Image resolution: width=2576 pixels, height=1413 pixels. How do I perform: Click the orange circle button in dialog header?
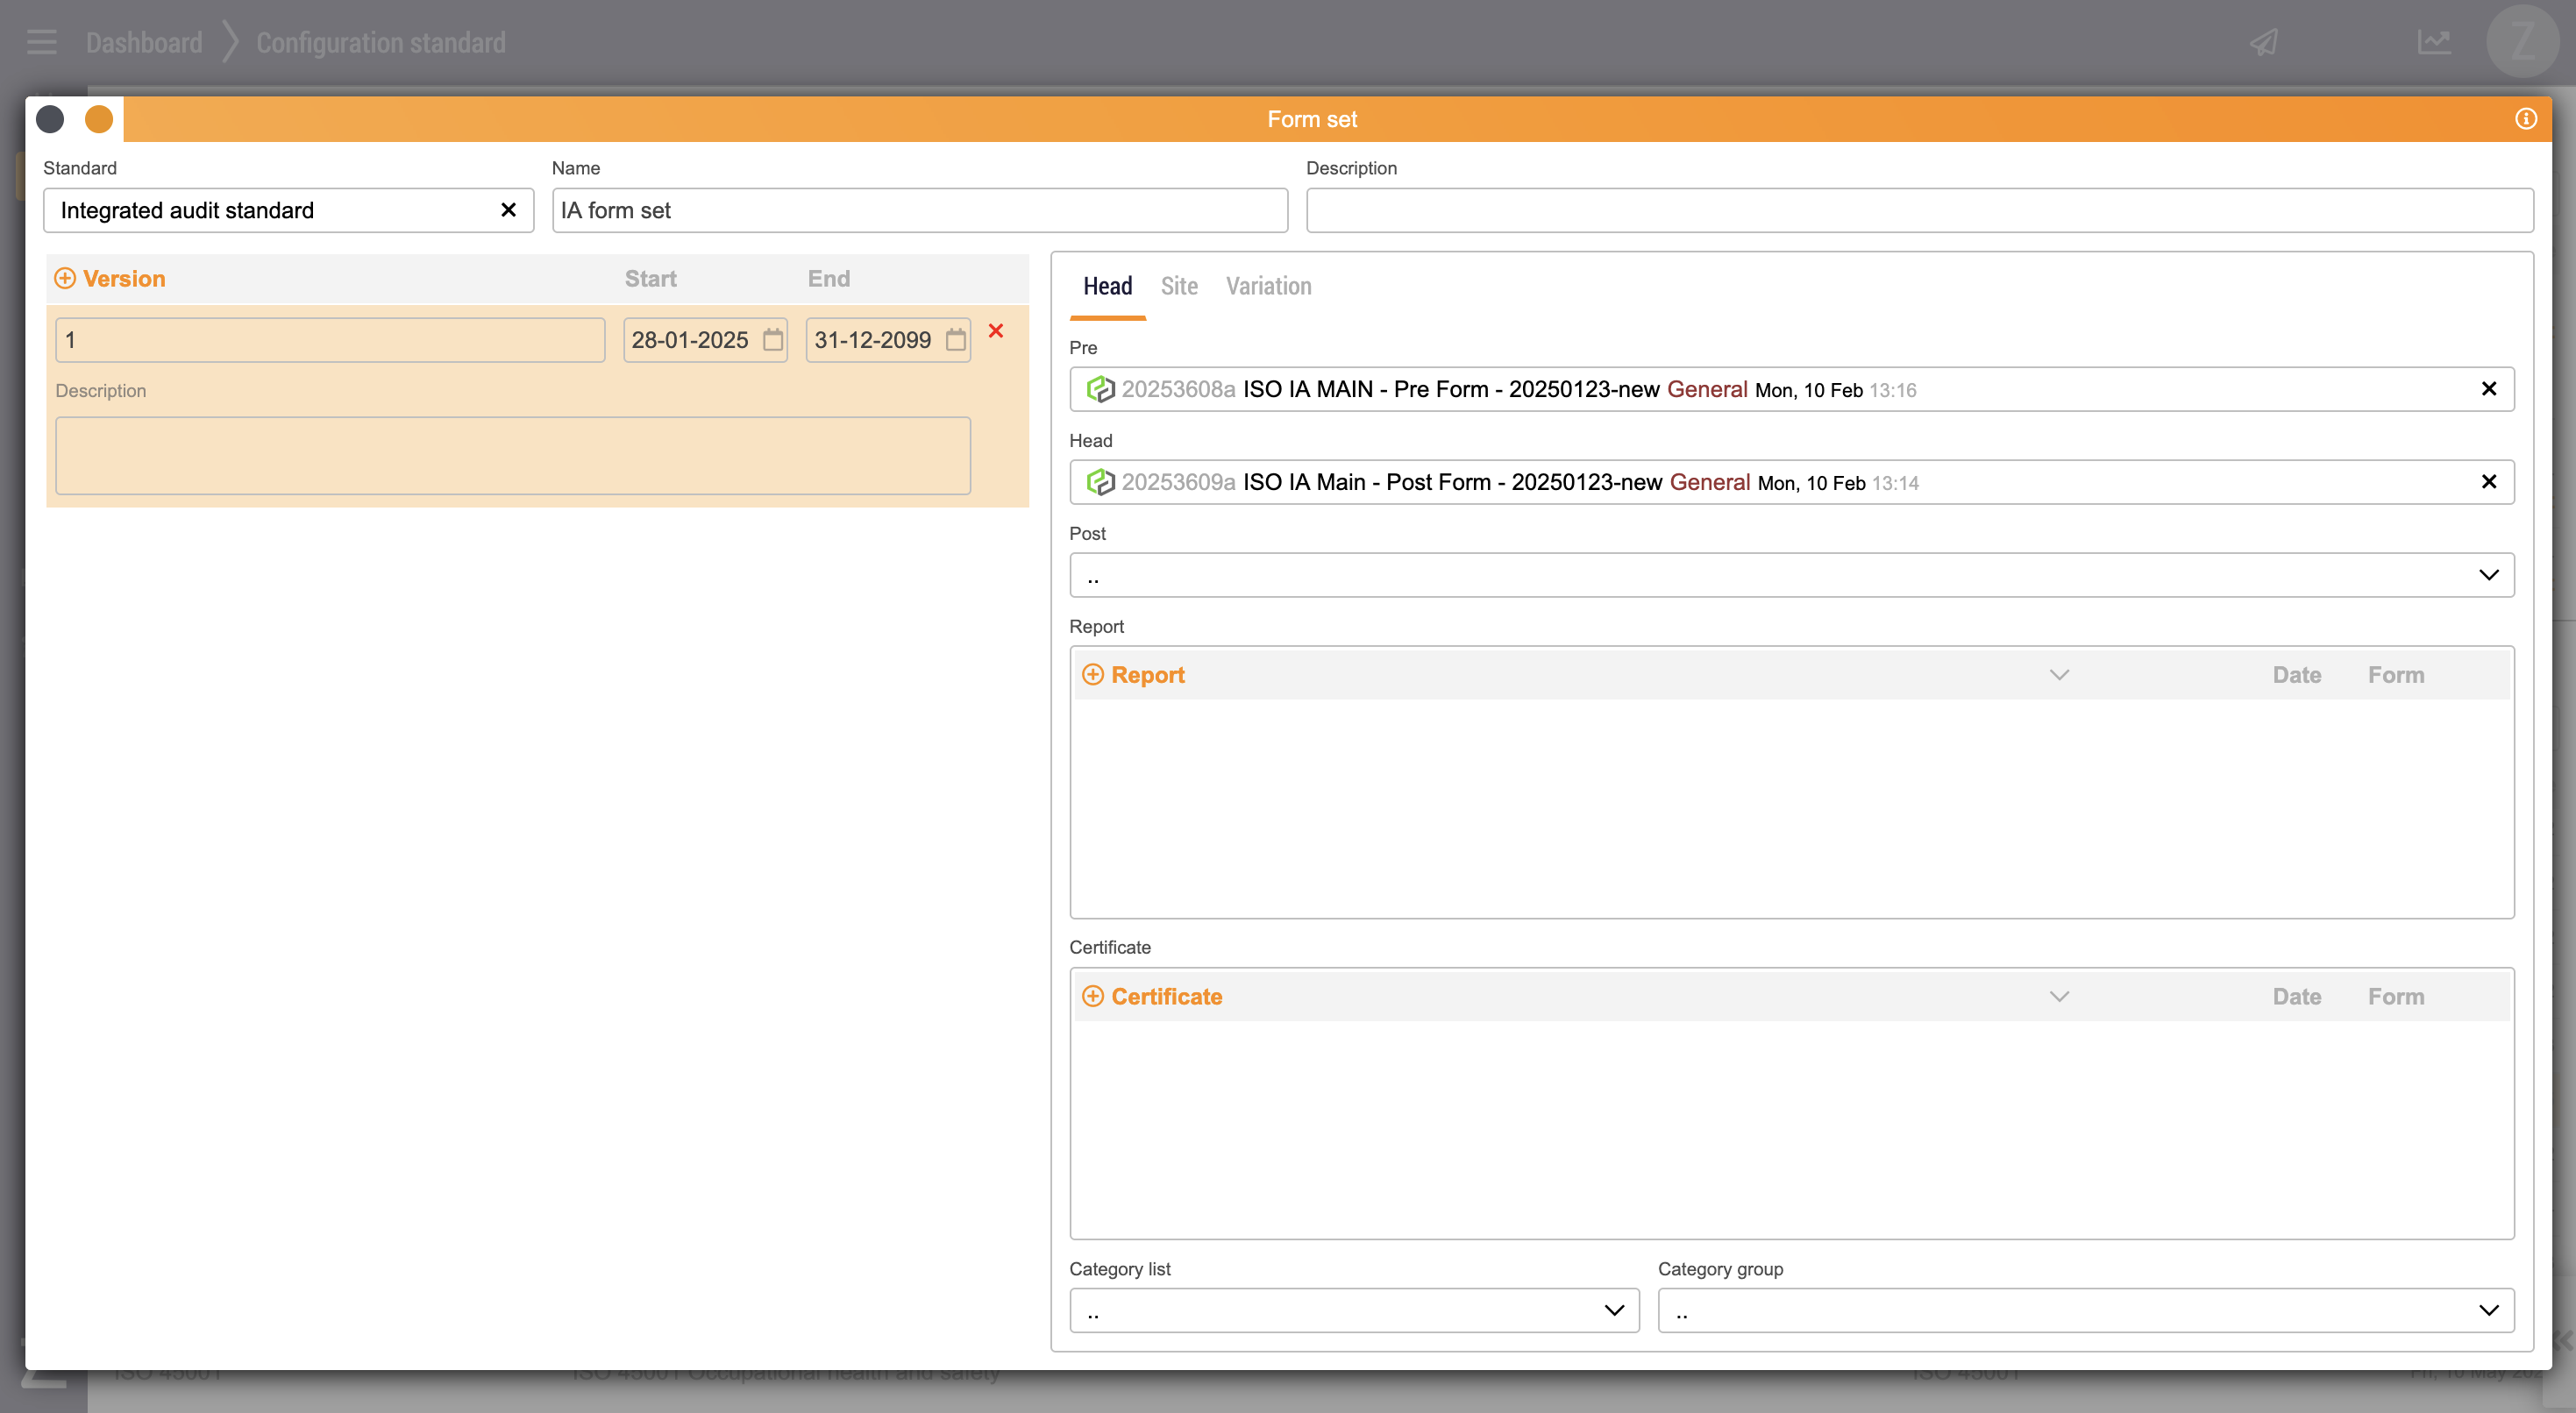(99, 119)
